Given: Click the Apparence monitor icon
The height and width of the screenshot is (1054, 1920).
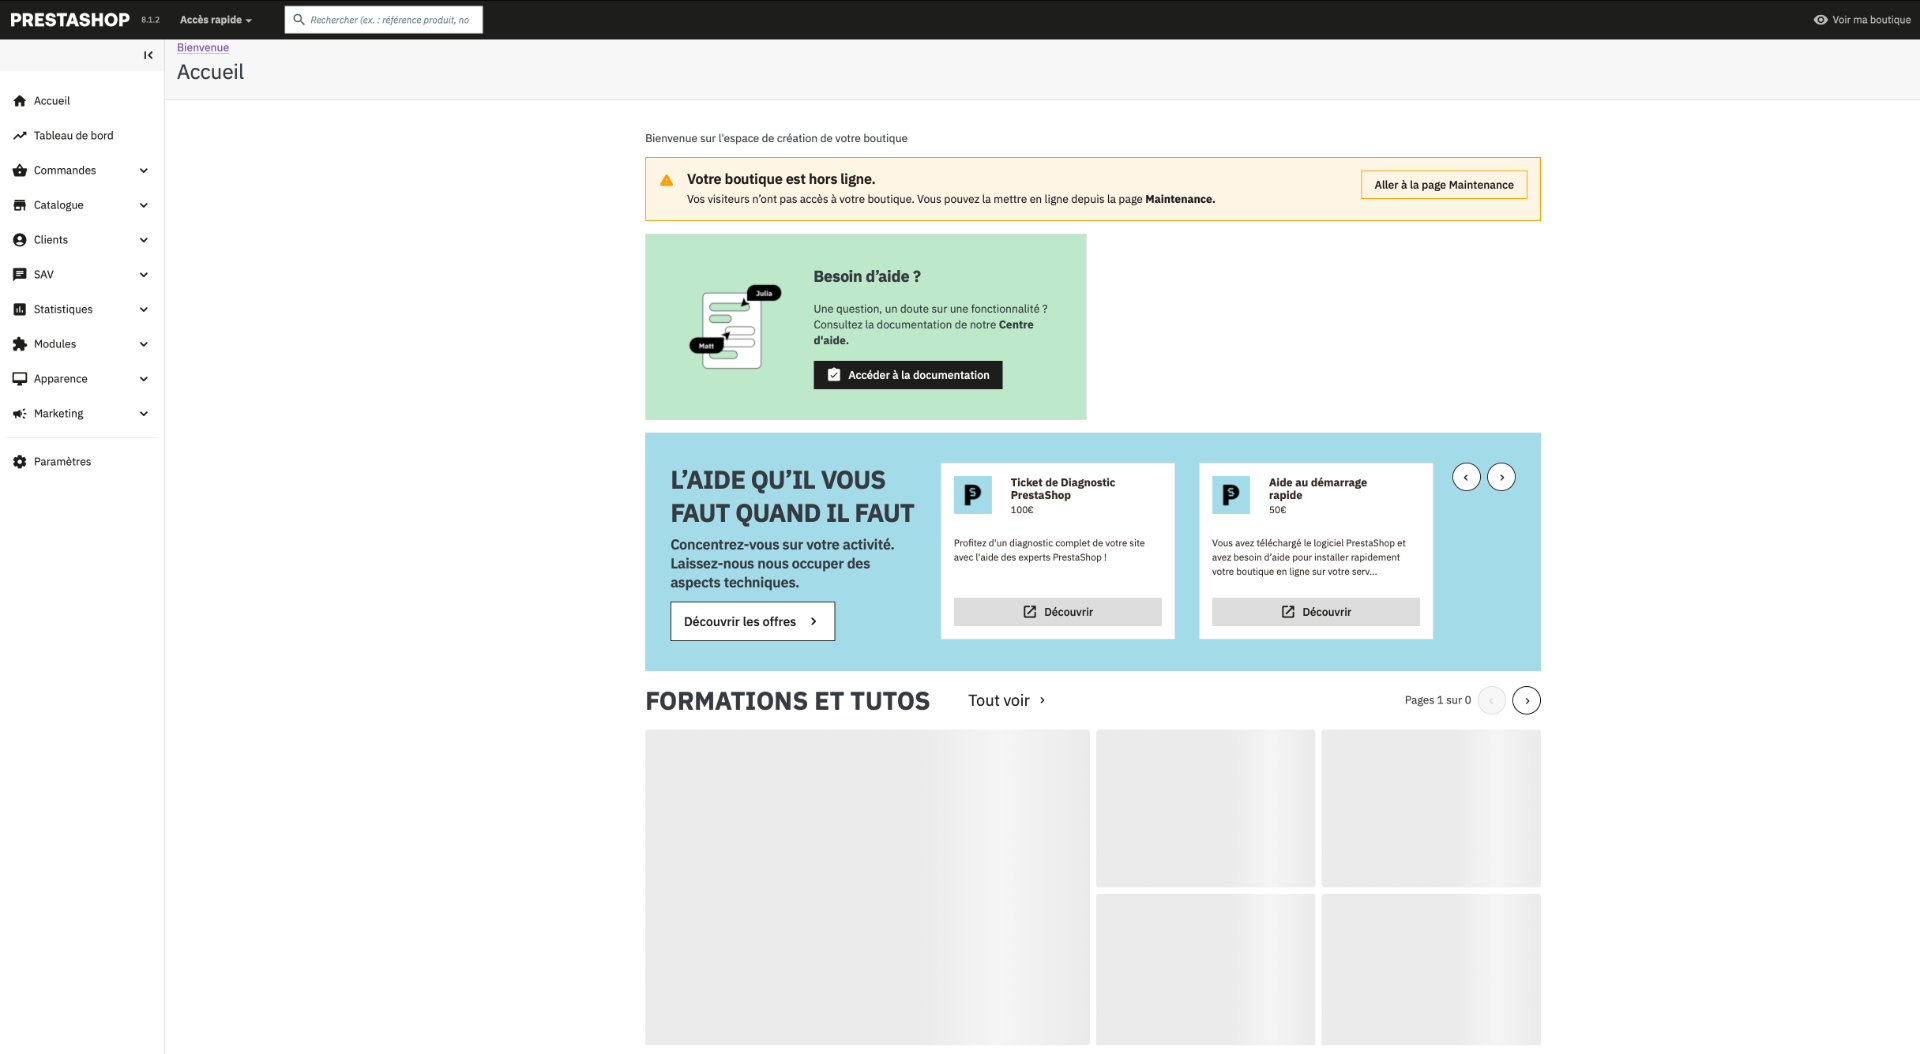Looking at the screenshot, I should click(x=20, y=379).
